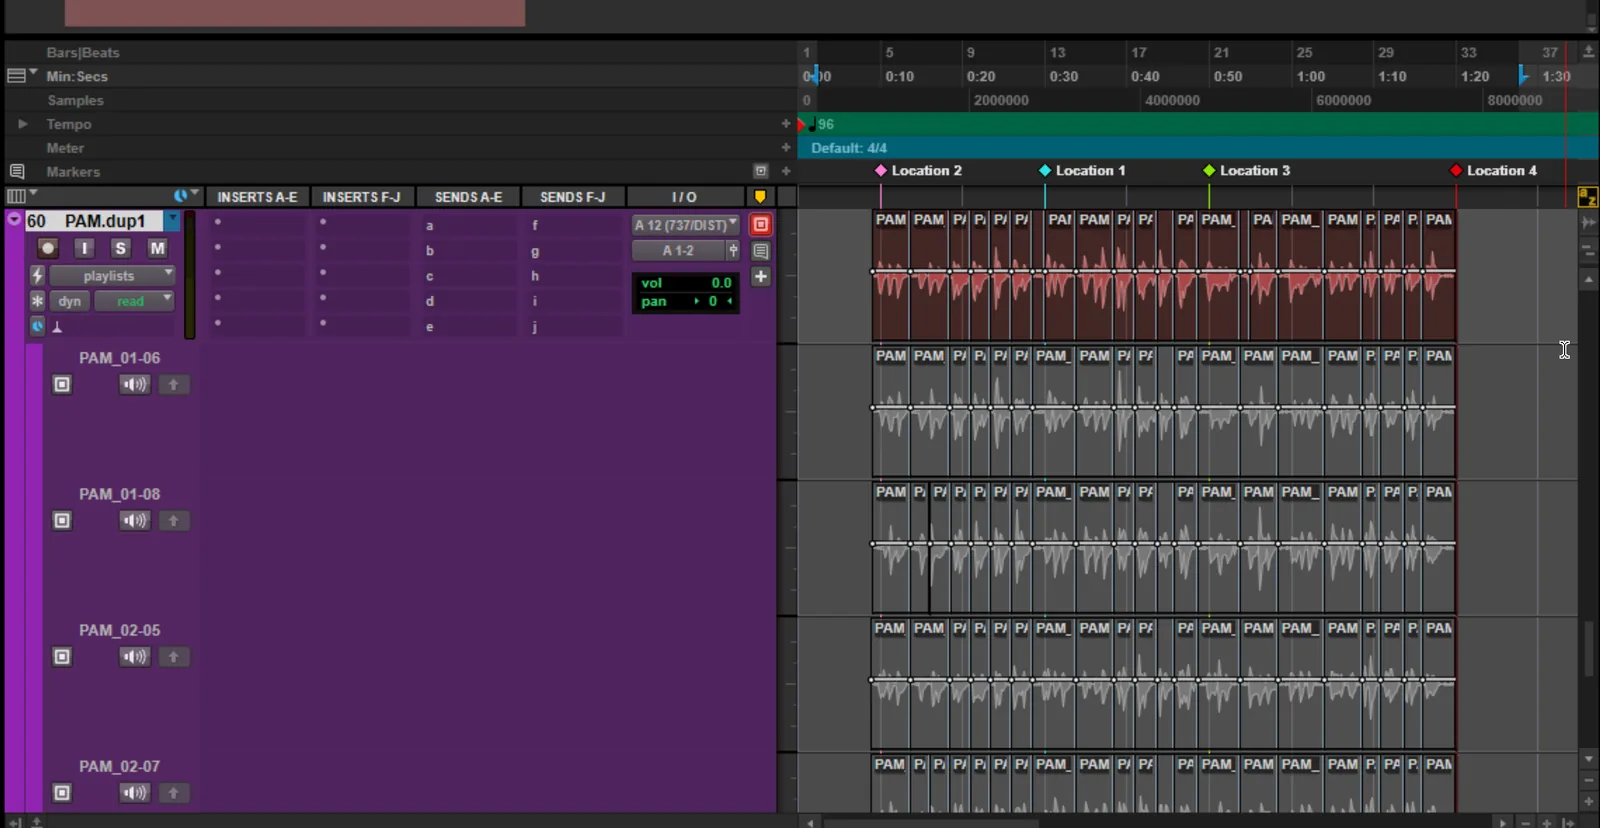Open the read automation mode dropdown
The height and width of the screenshot is (828, 1600).
134,301
